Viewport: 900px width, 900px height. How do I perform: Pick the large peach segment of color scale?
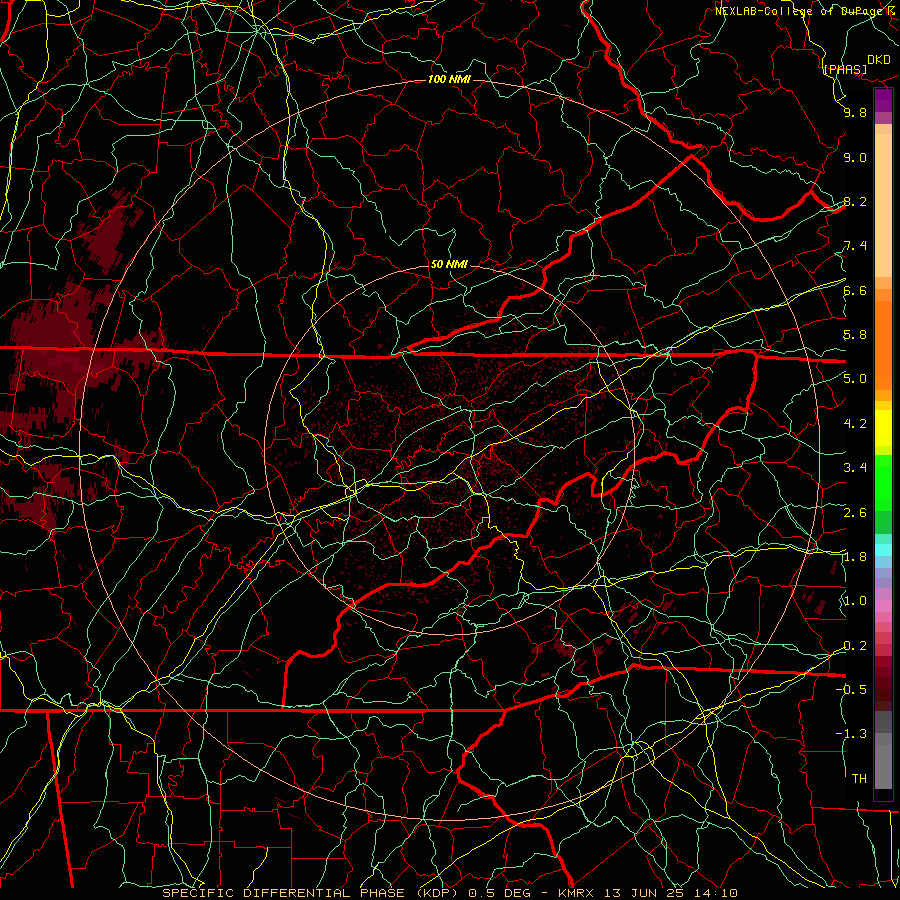(883, 205)
